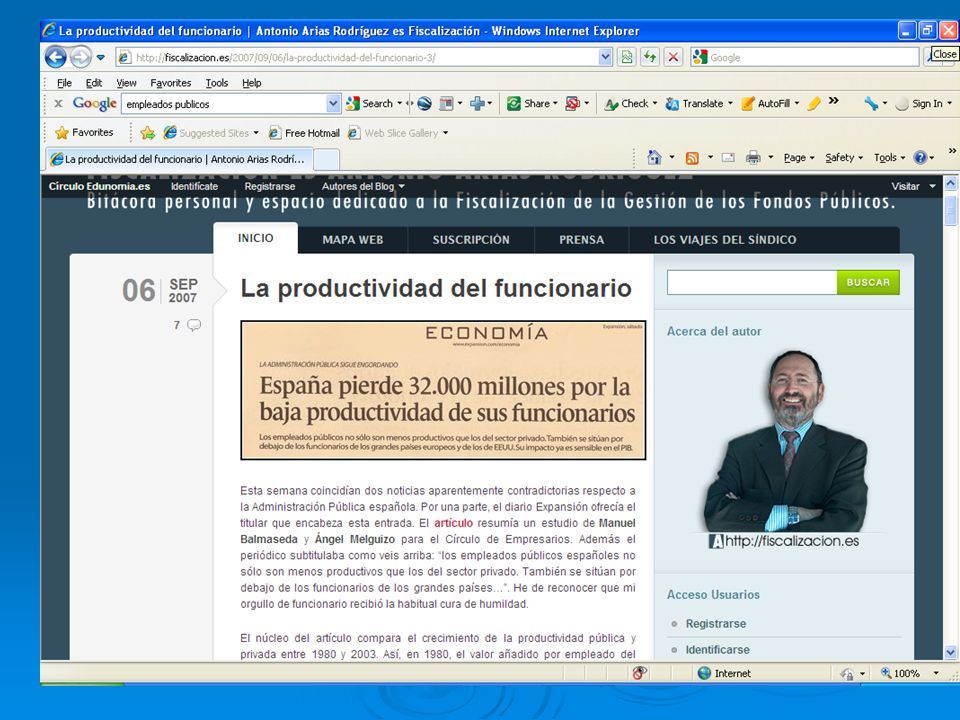960x720 pixels.
Task: Toggle Compatibility View icon beside address bar
Action: [627, 58]
